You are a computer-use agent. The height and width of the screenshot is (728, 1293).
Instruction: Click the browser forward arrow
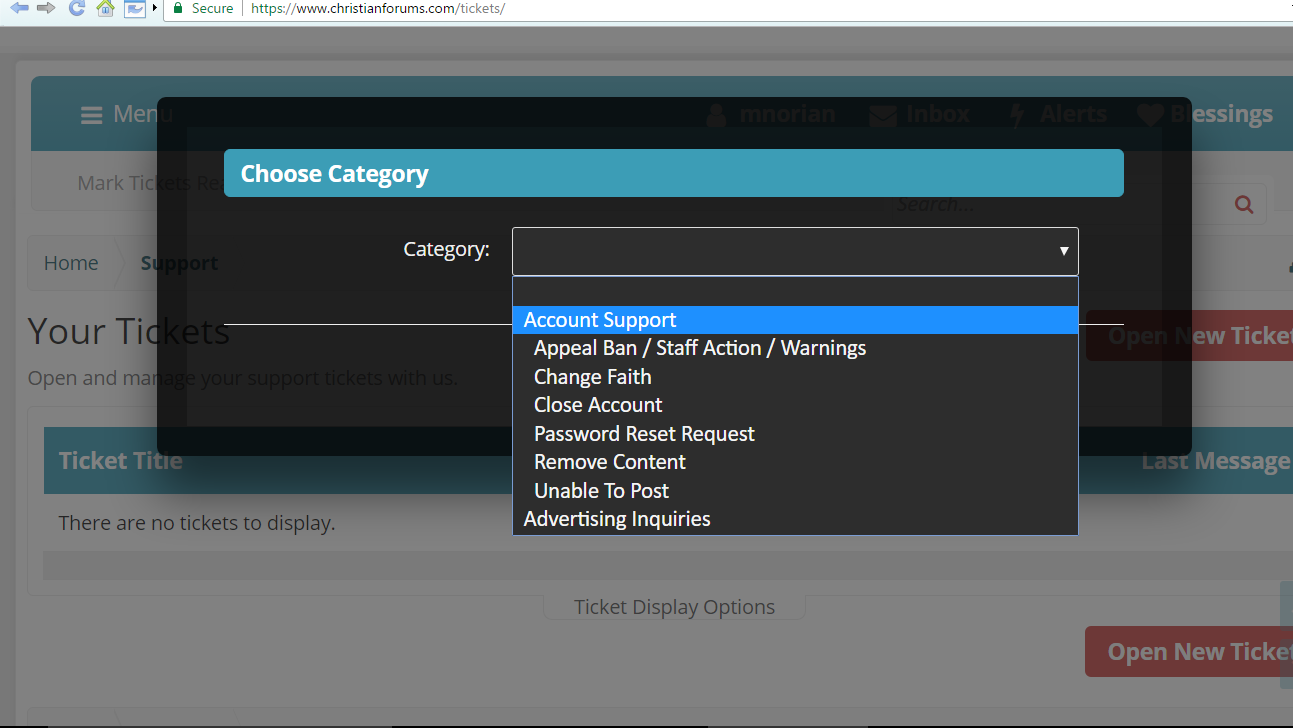(45, 8)
